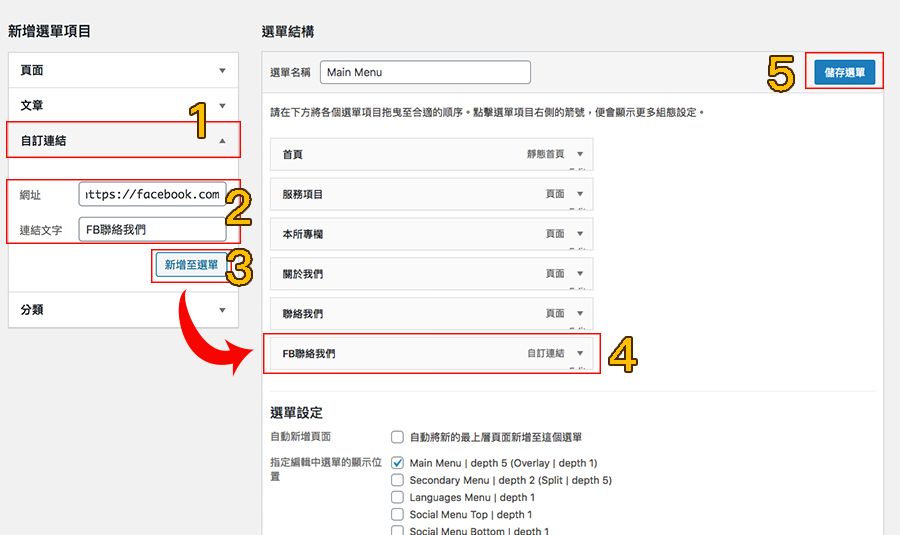Expand the 首頁 menu item arrow

tap(580, 154)
